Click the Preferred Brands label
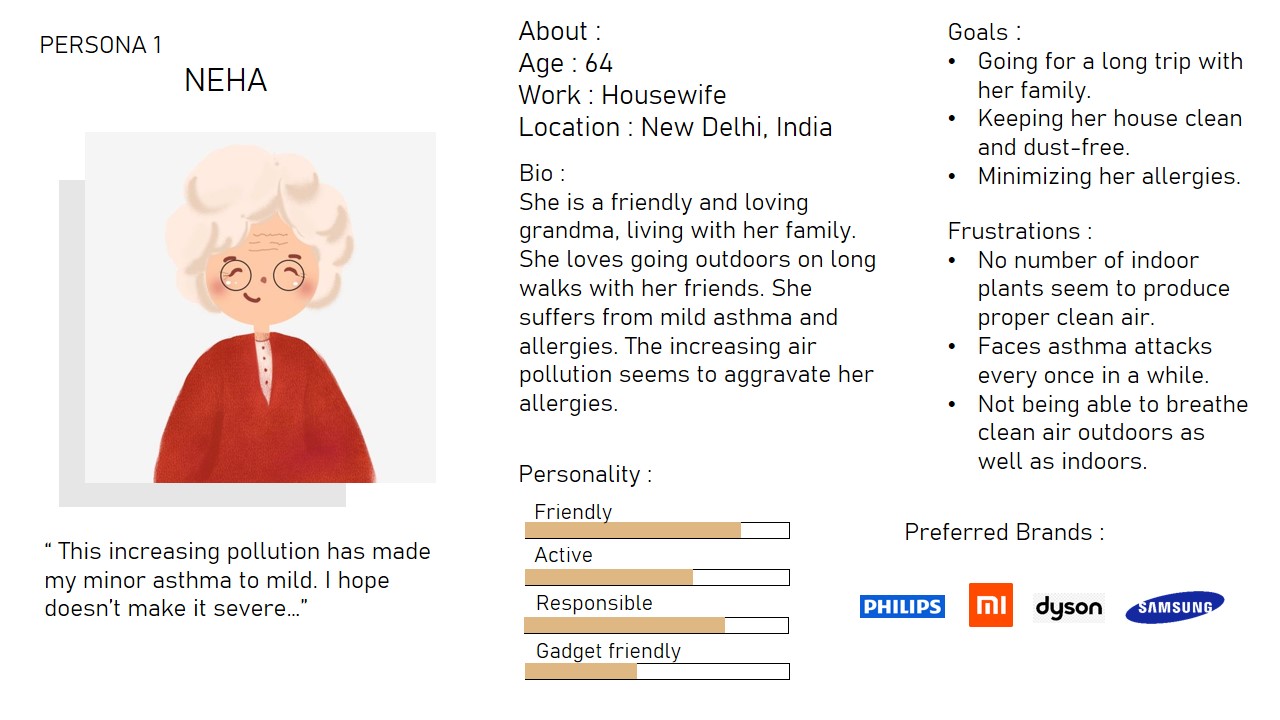 (x=1004, y=532)
